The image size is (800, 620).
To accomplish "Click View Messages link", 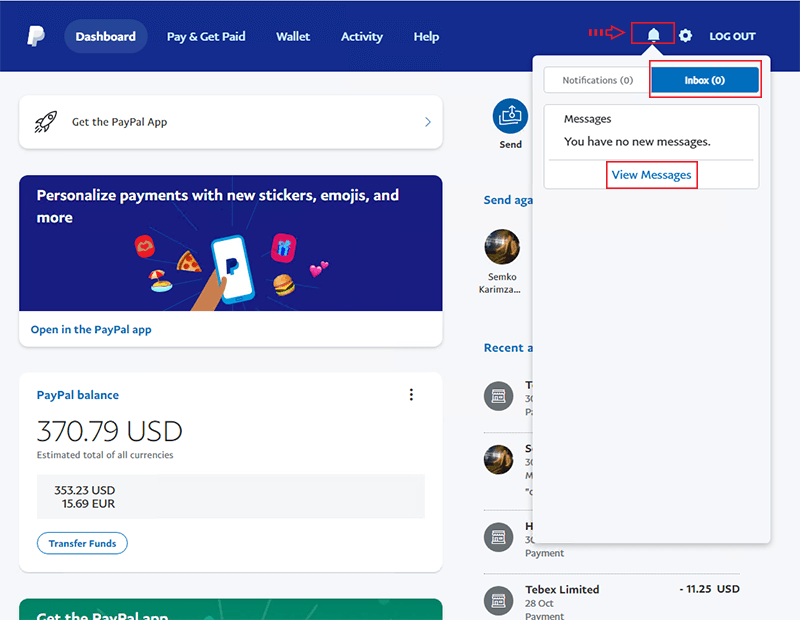I will [652, 175].
